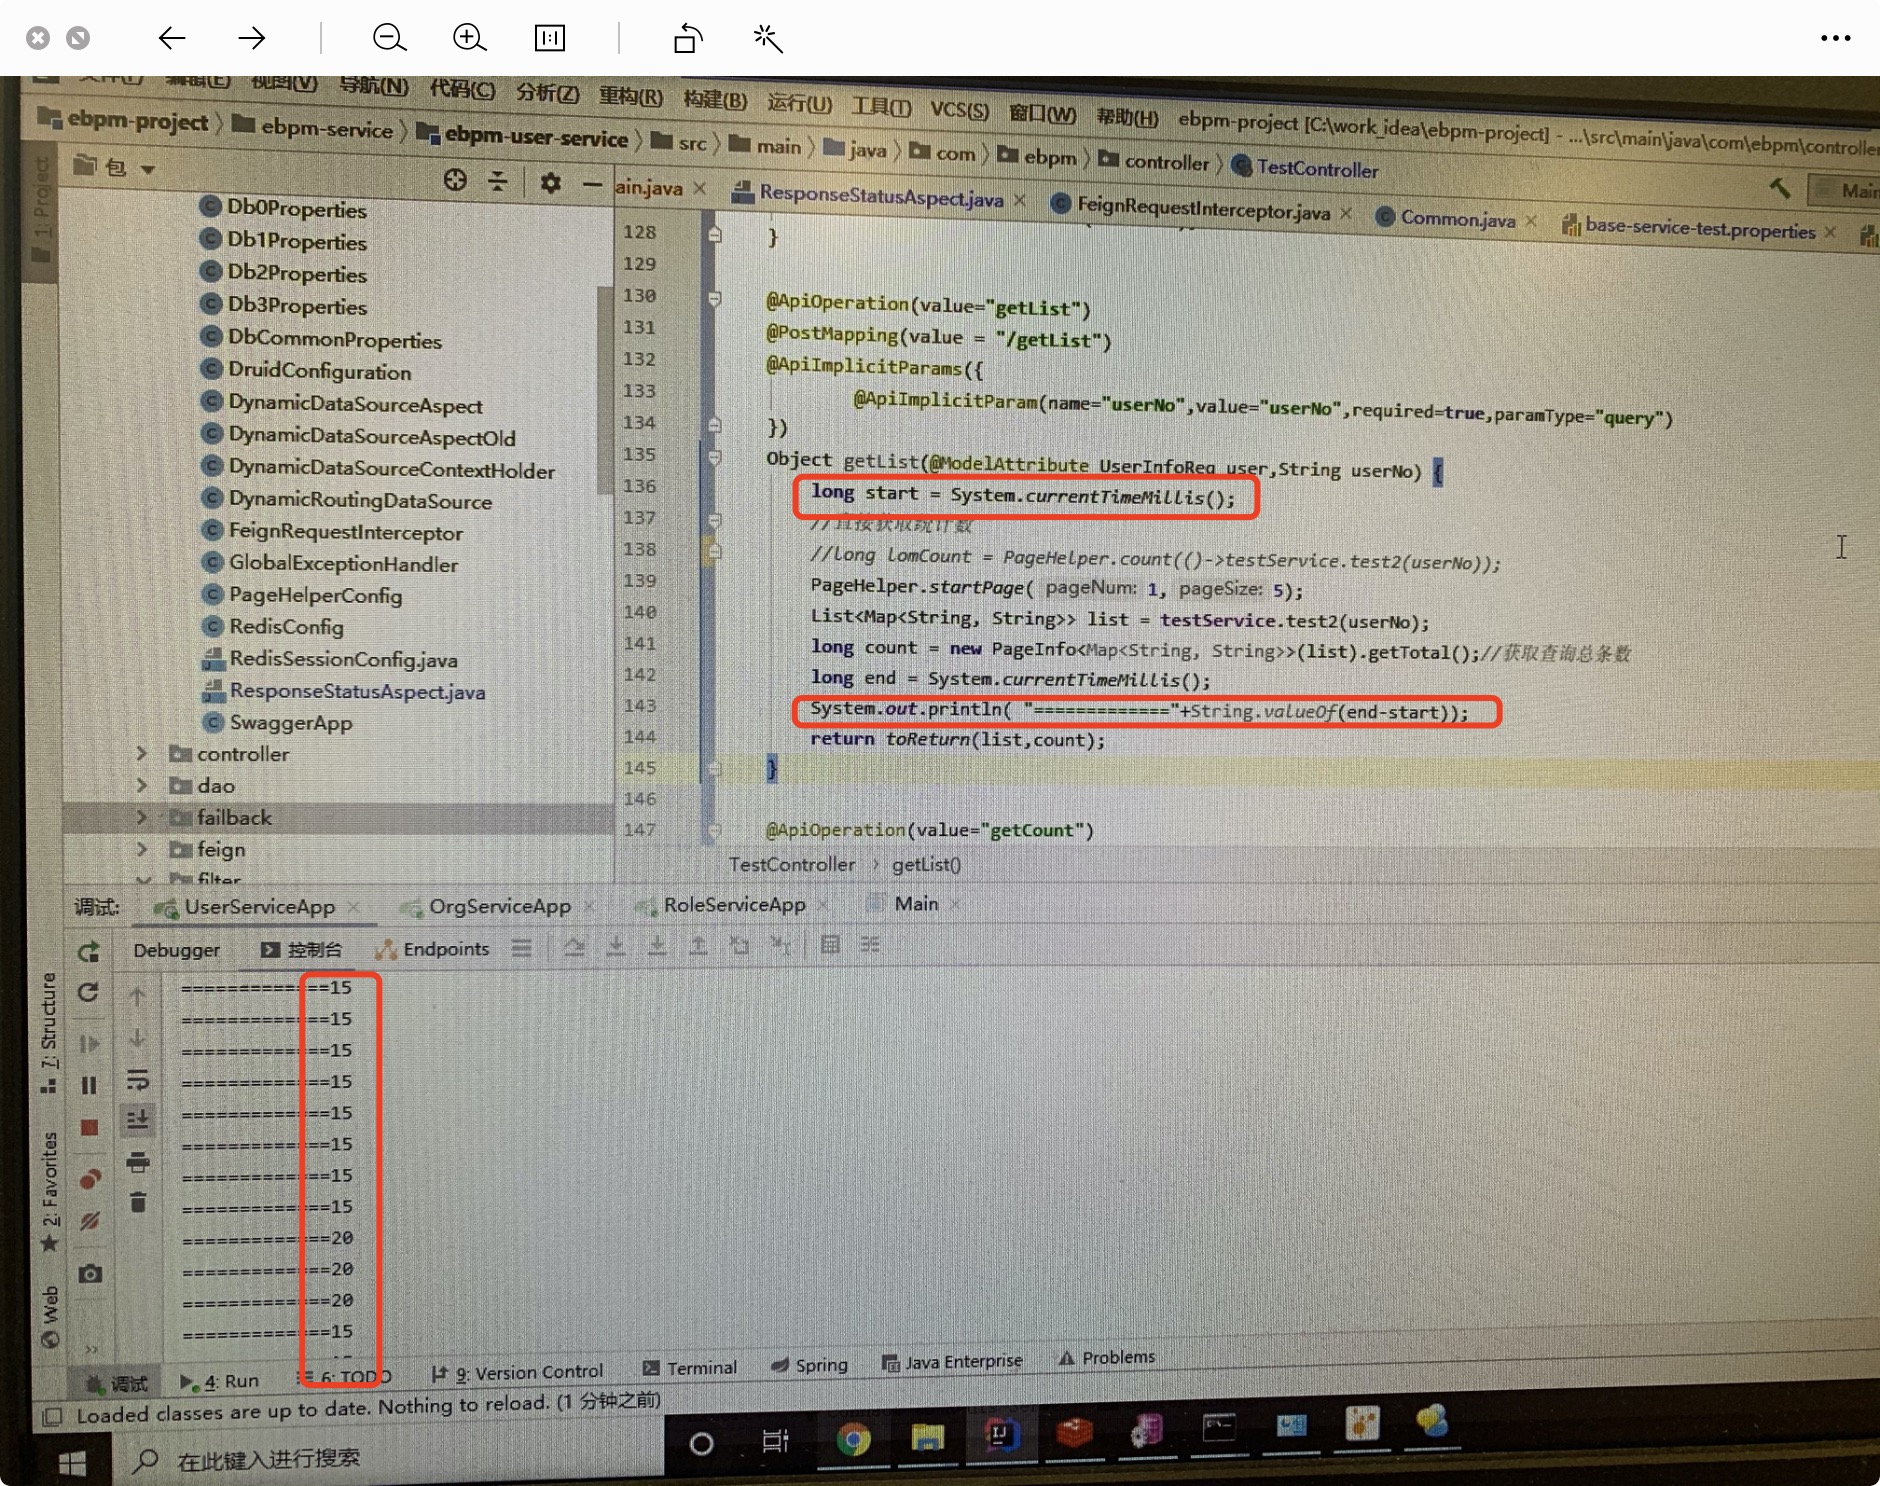
Task: Collapse annotation block at line 130
Action: [x=714, y=298]
